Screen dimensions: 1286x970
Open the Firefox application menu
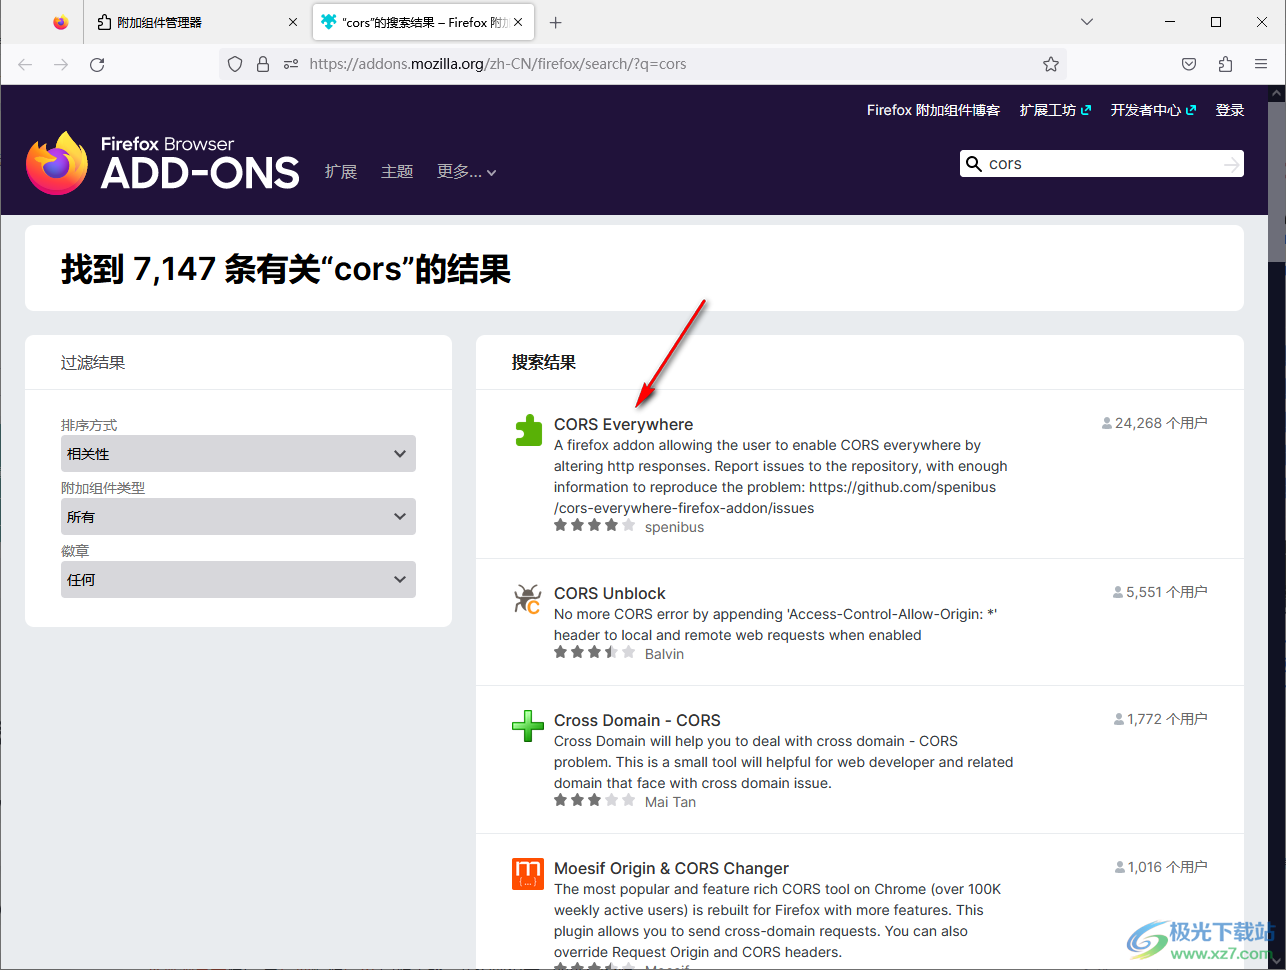coord(1261,64)
